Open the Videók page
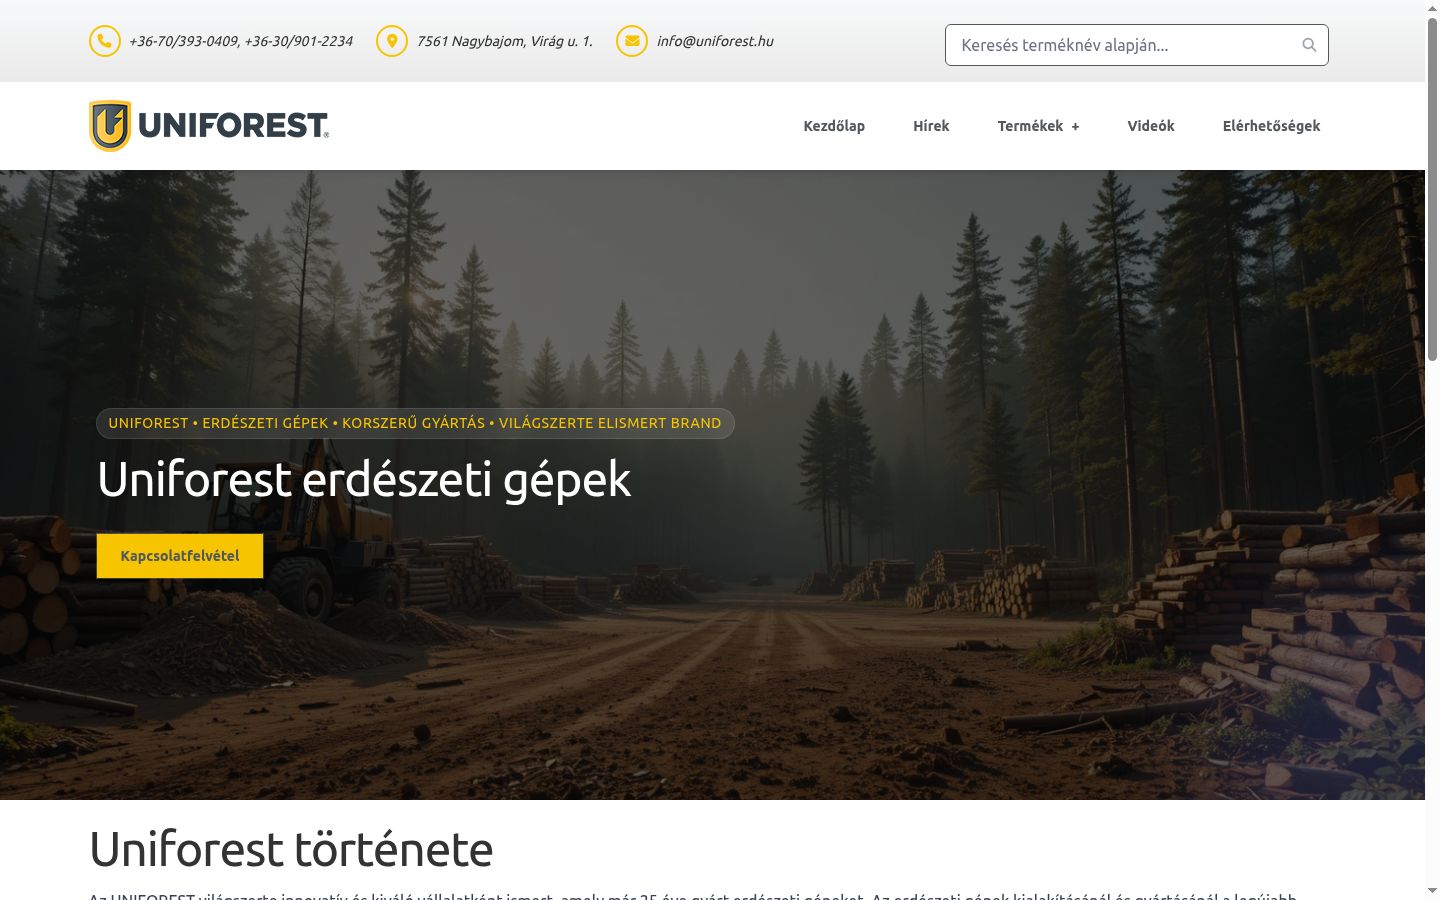The image size is (1440, 900). click(1151, 126)
